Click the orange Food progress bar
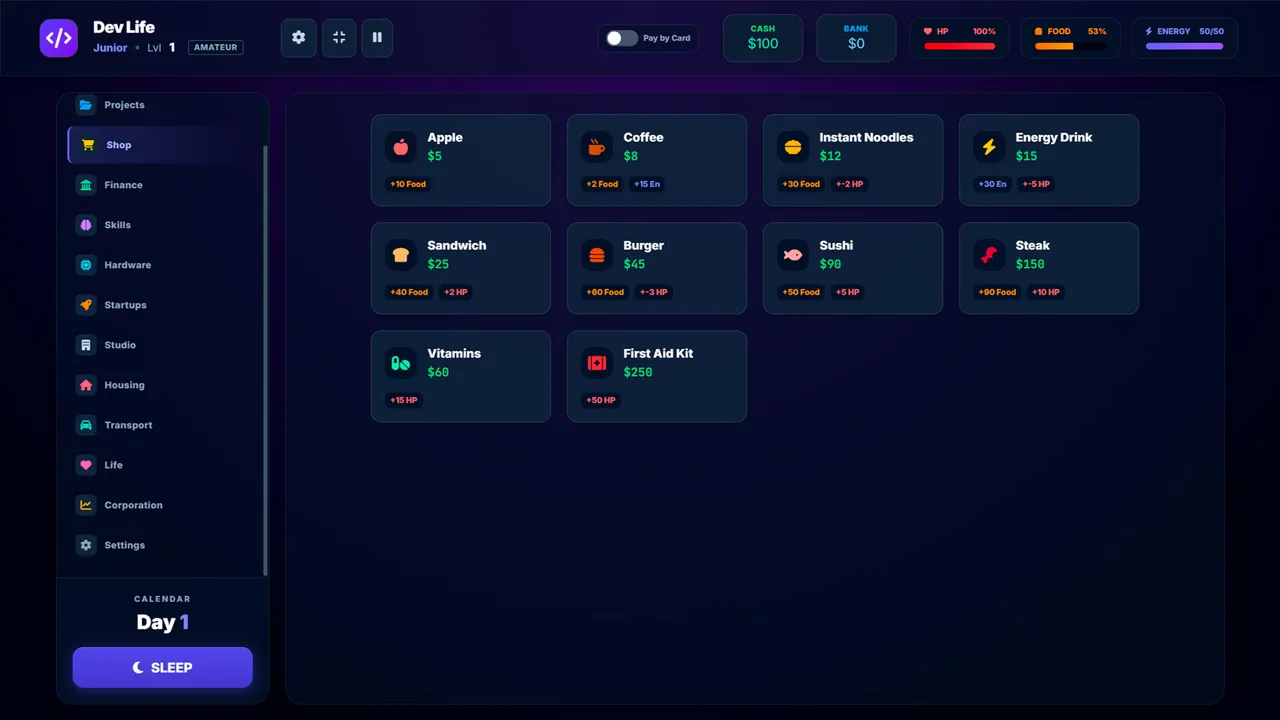The width and height of the screenshot is (1280, 720). pos(1071,46)
